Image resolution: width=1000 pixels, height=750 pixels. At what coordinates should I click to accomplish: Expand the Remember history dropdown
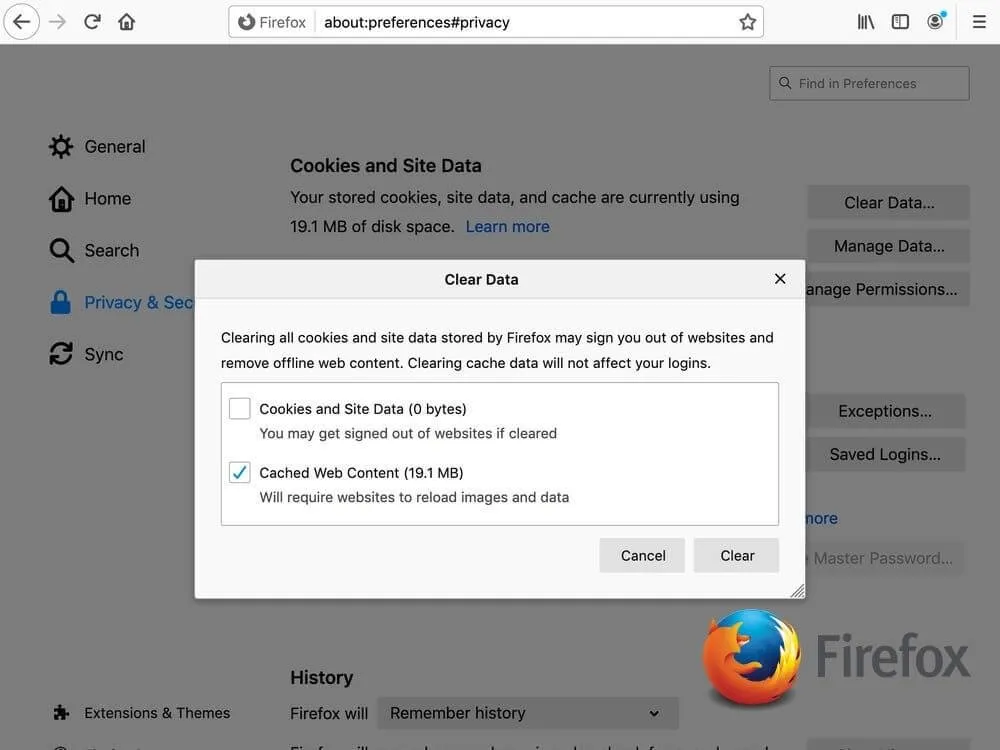click(x=527, y=713)
